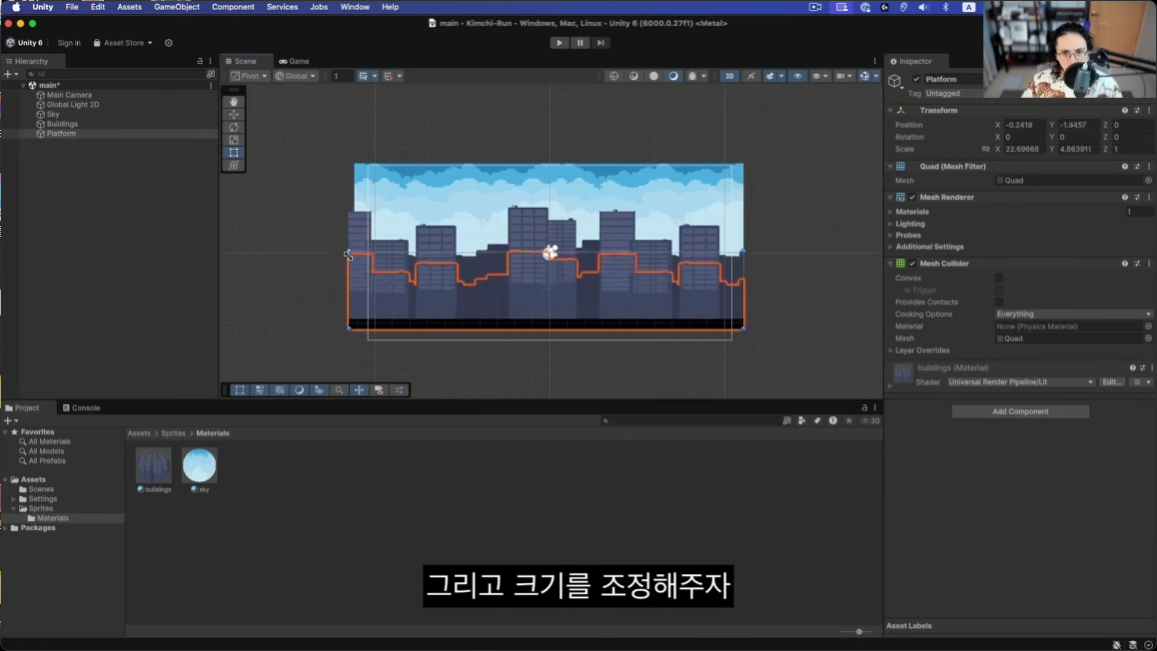The width and height of the screenshot is (1157, 651).
Task: Click the Step frame button
Action: pos(601,43)
